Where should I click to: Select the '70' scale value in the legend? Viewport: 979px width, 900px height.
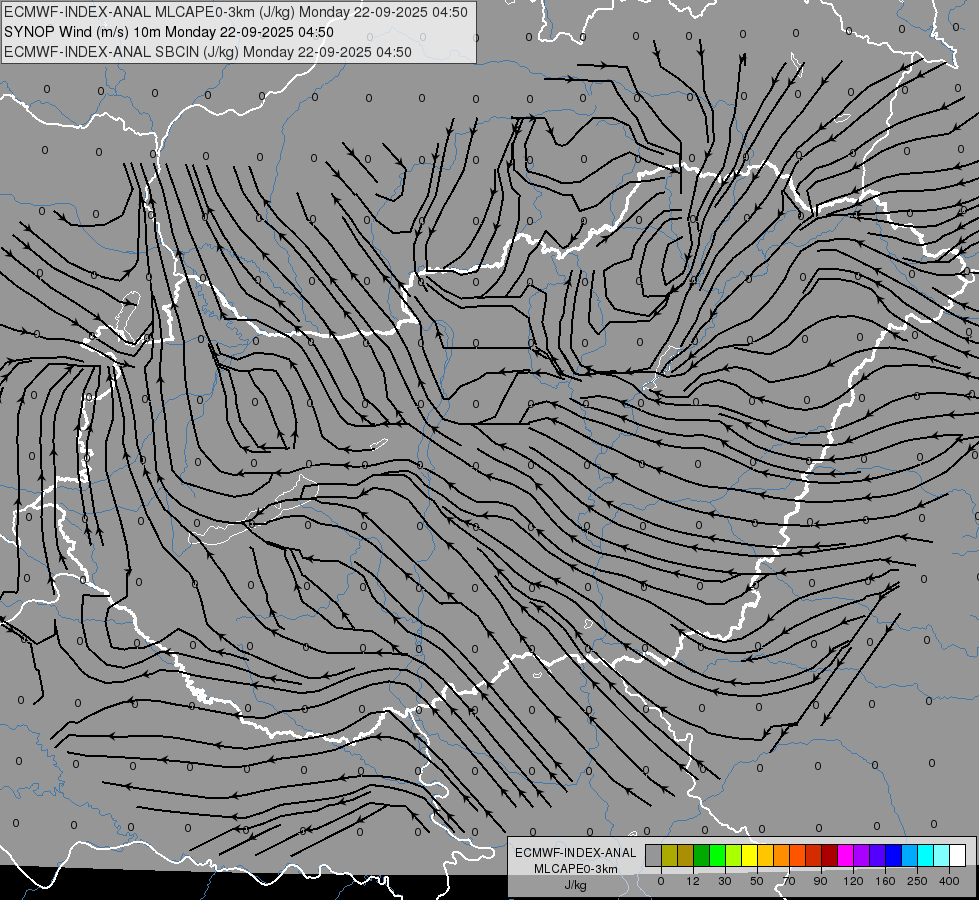coord(789,881)
